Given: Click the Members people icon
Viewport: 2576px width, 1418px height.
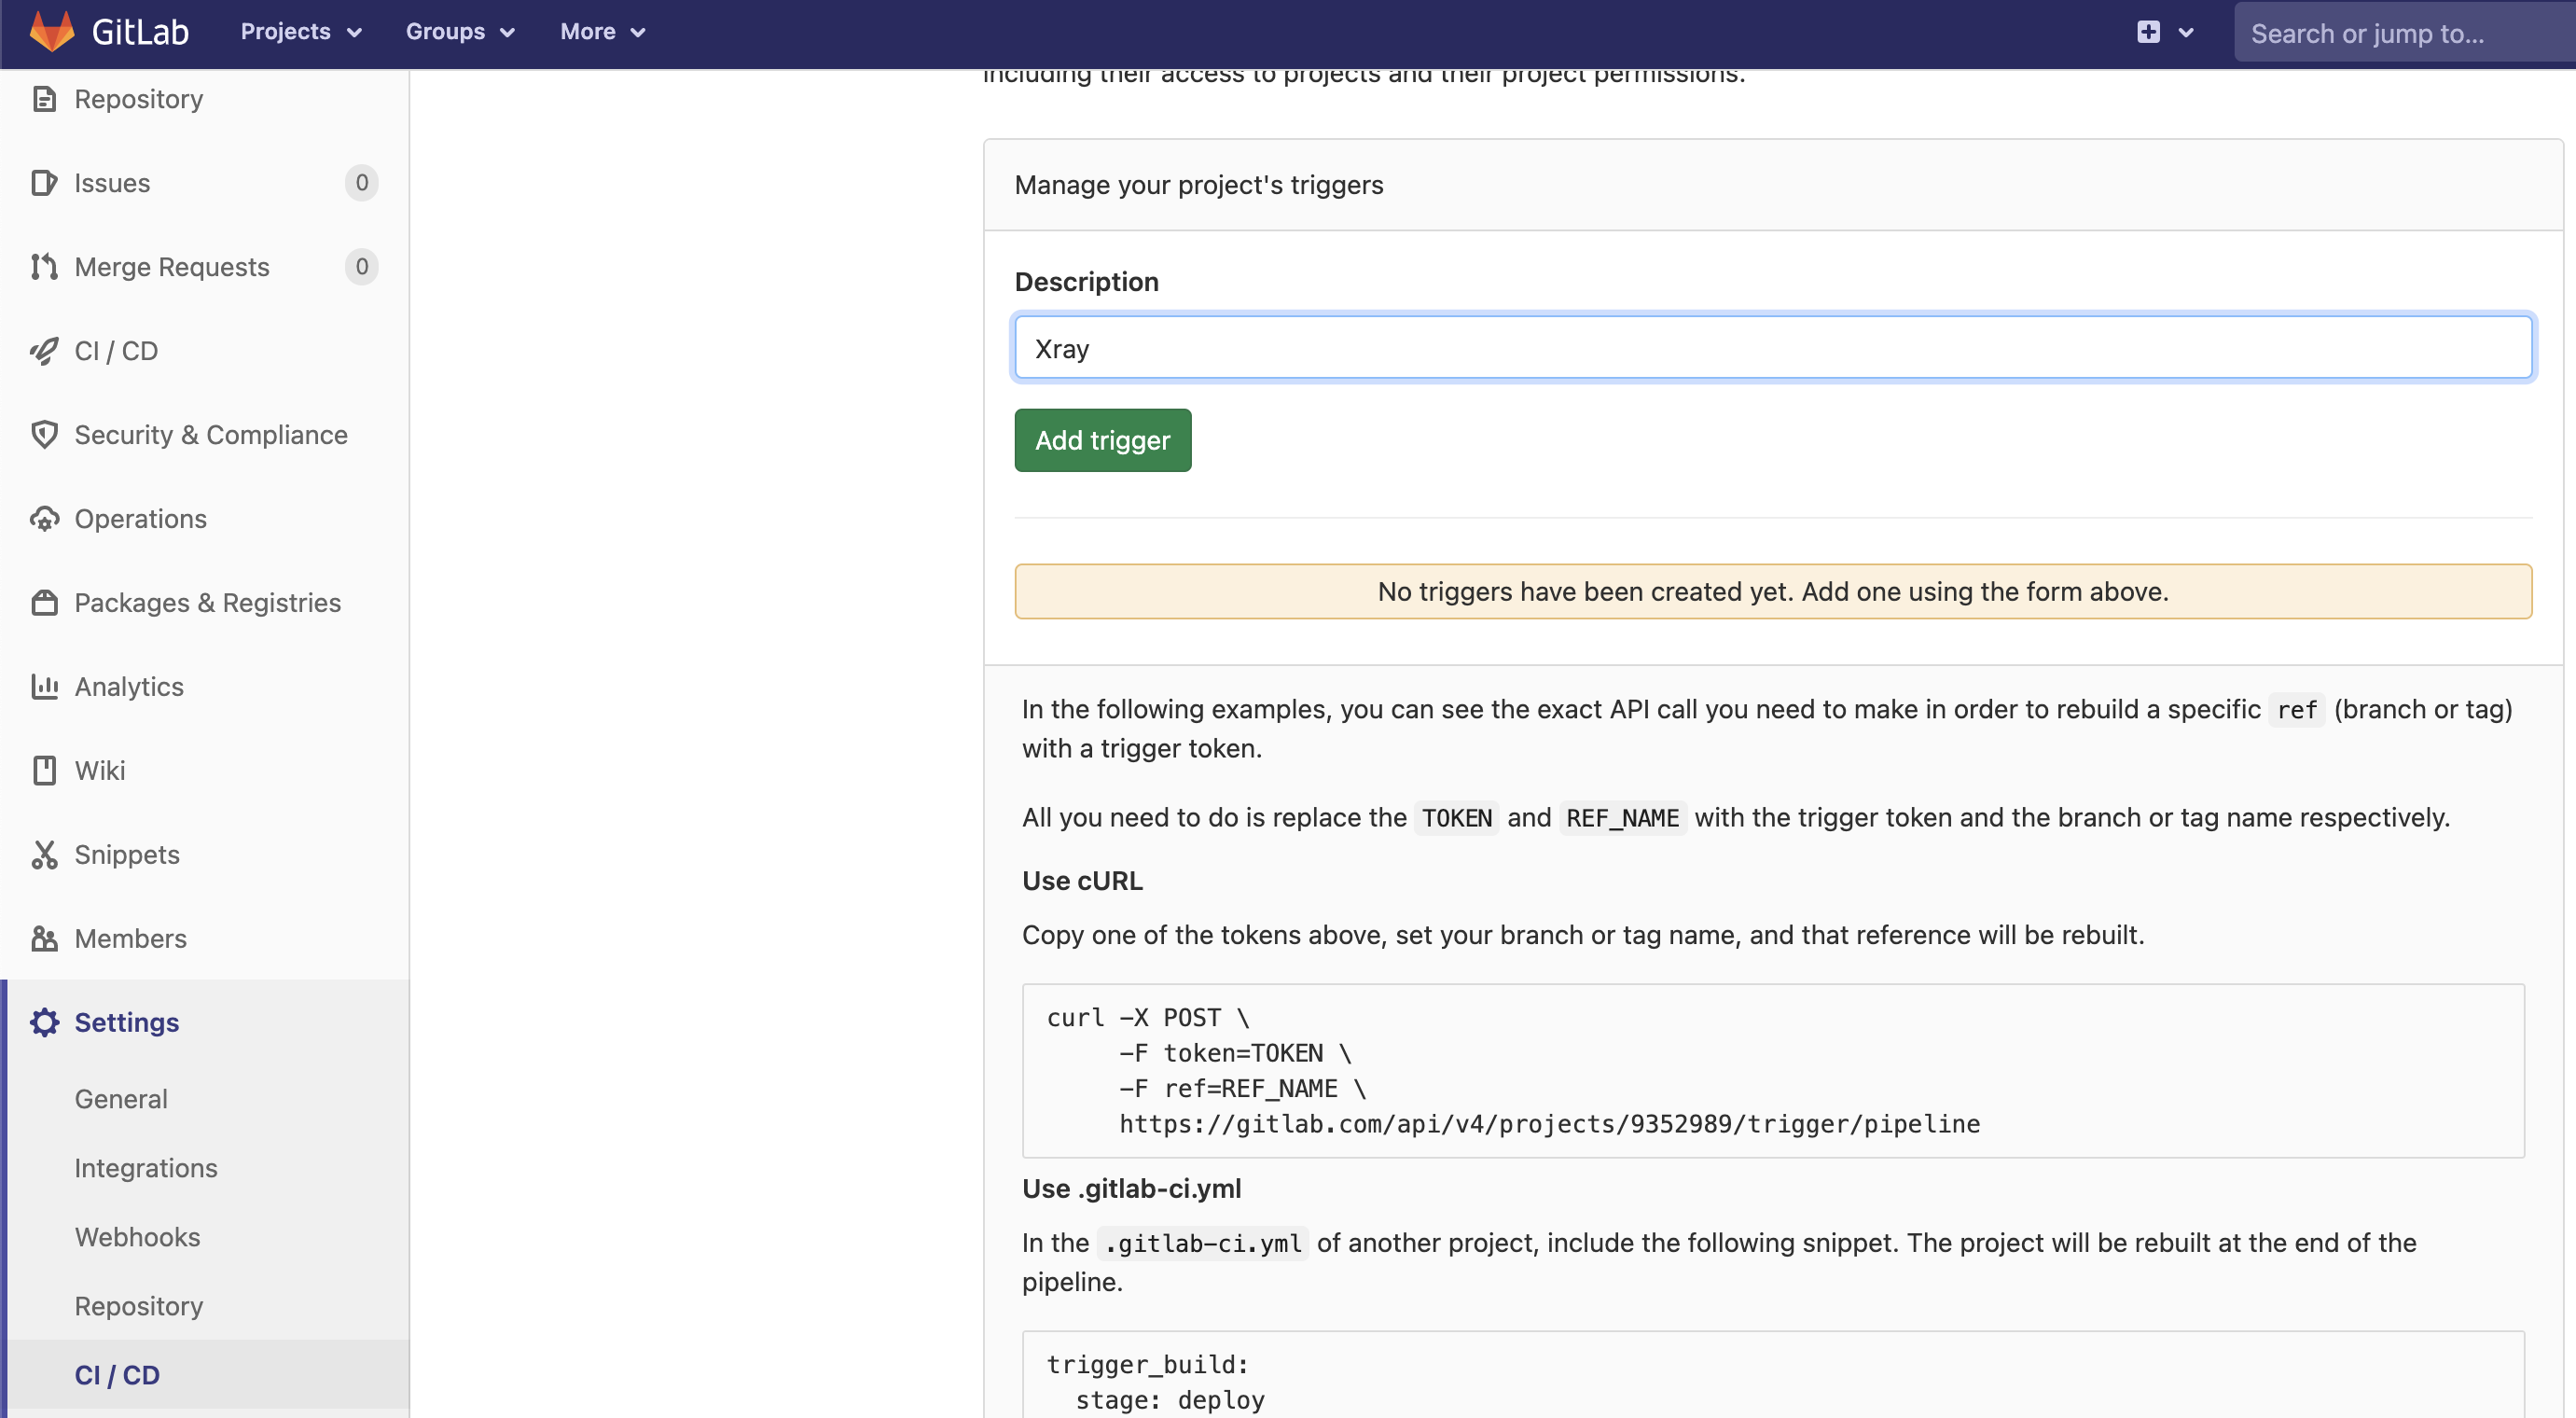Looking at the screenshot, I should (x=44, y=939).
